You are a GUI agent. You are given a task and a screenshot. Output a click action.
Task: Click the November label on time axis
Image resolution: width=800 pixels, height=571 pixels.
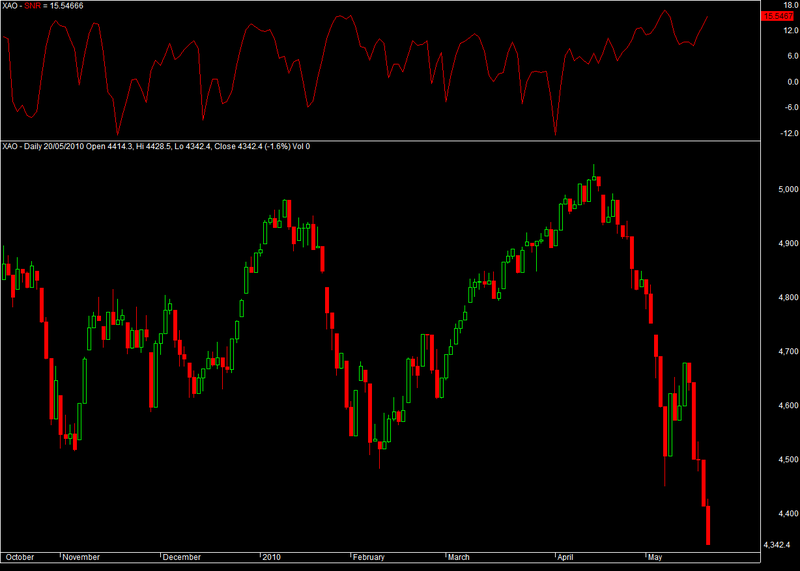point(81,557)
